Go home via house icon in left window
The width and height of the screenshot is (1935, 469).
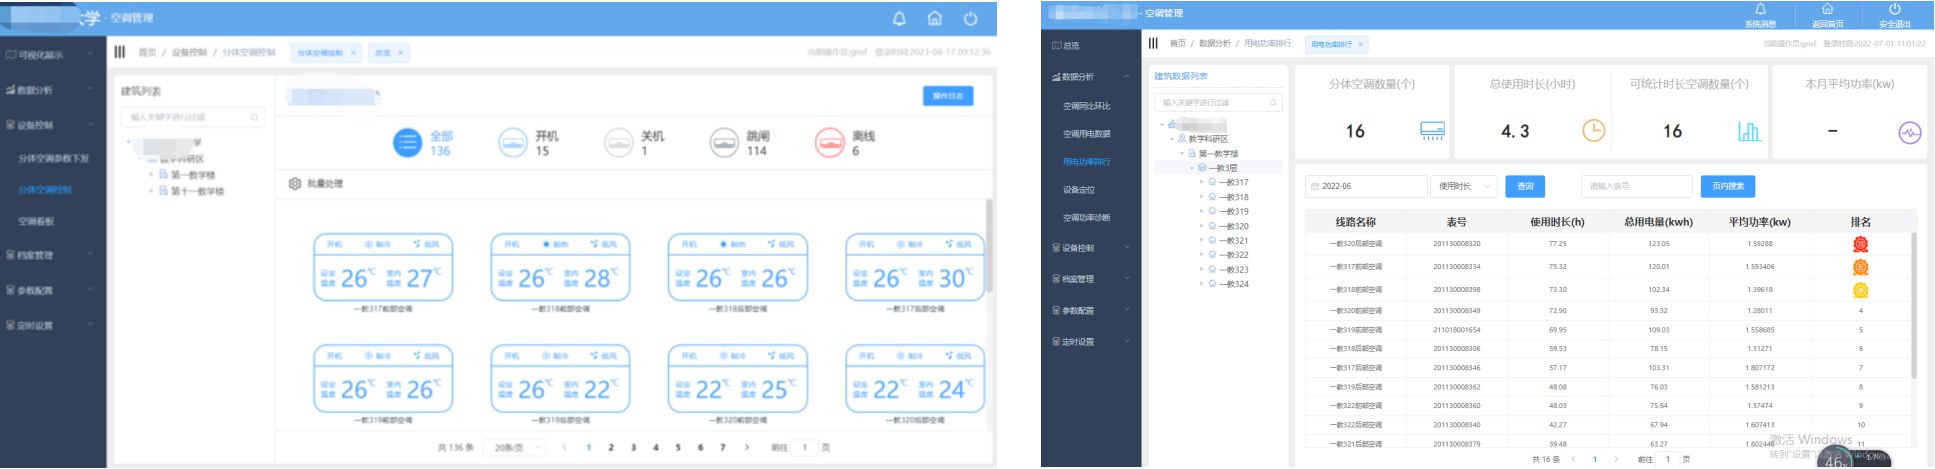click(934, 18)
